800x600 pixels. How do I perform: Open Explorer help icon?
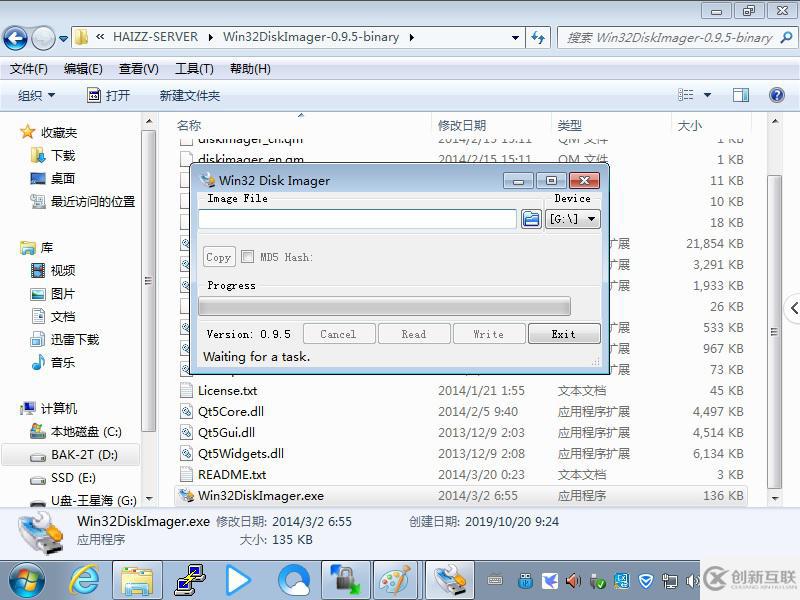[x=777, y=95]
